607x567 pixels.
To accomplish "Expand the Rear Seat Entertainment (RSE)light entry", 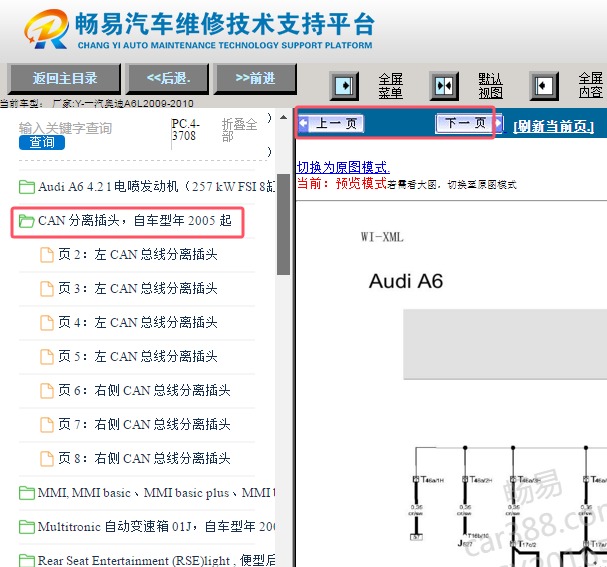I will [156, 560].
